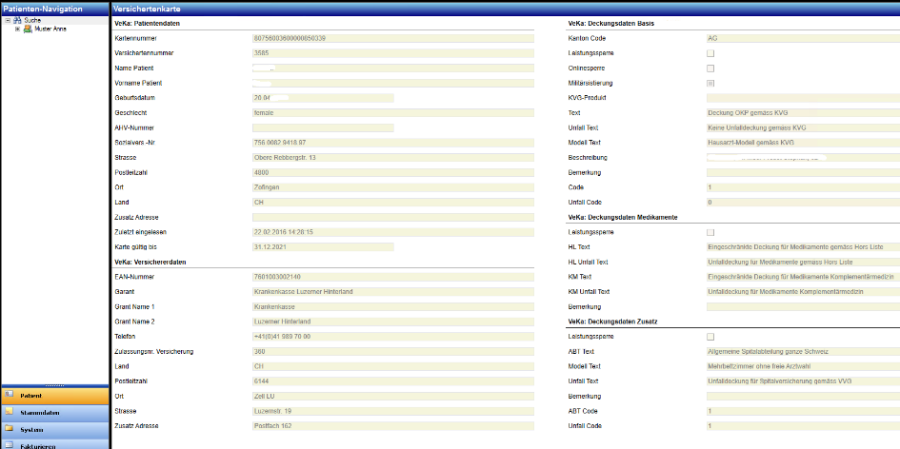Viewport: 900px width, 449px height.
Task: Click the Vorname Patient field
Action: pyautogui.click(x=393, y=83)
